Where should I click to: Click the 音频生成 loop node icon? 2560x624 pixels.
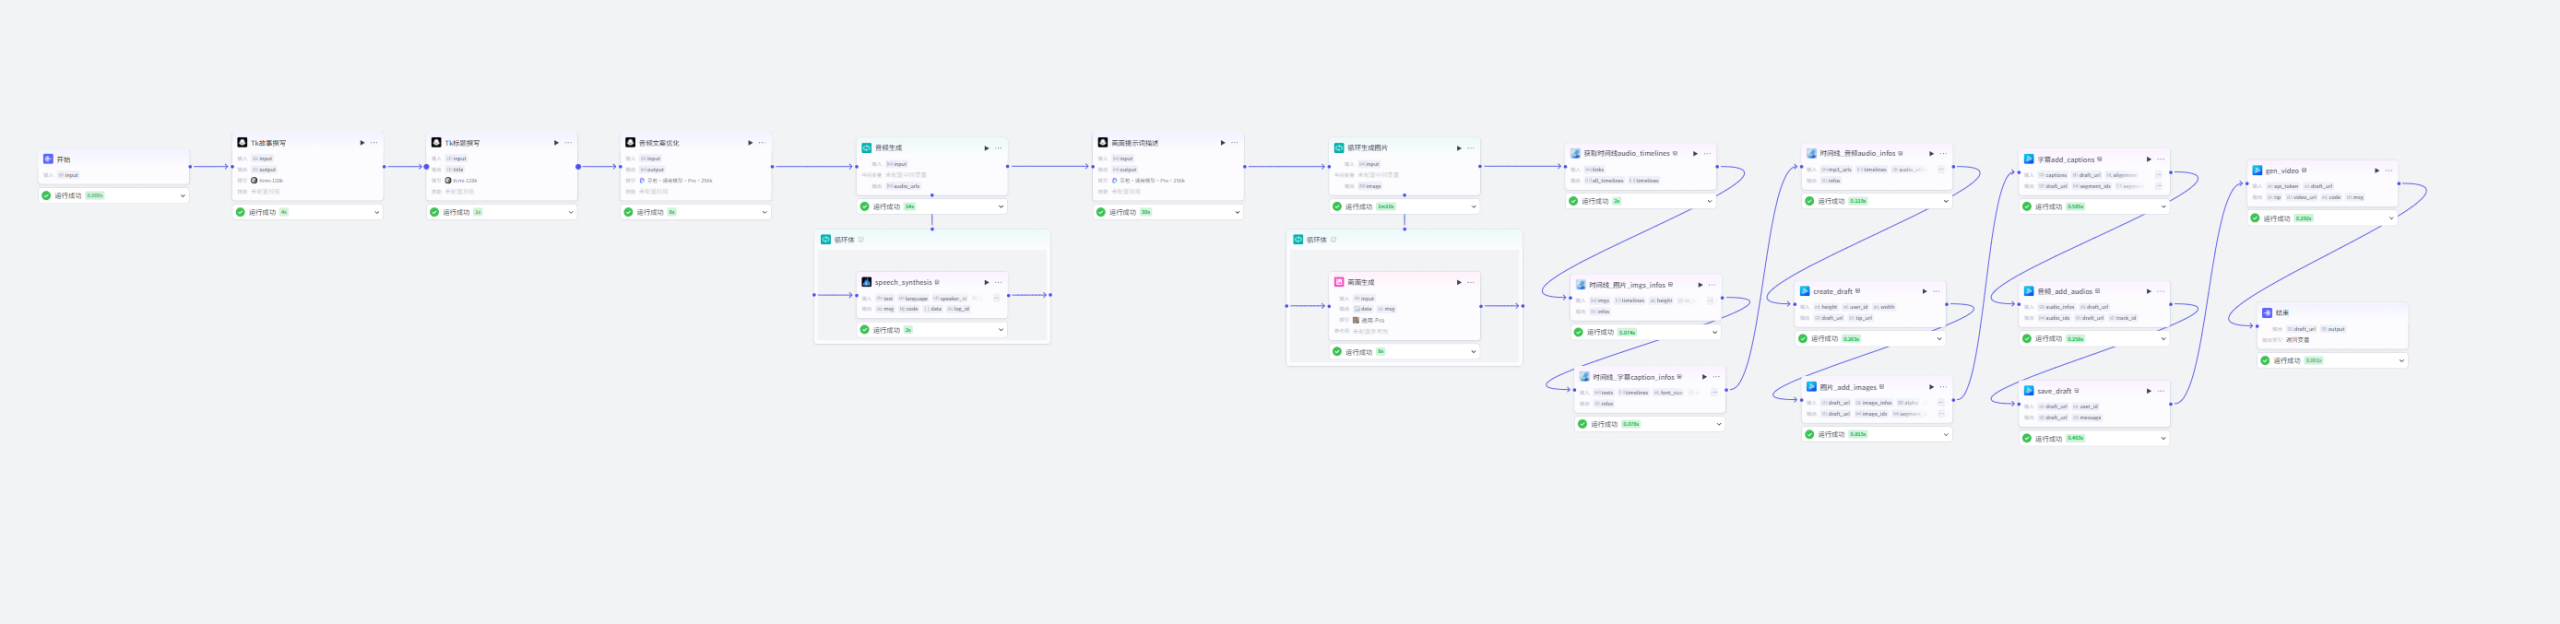[867, 148]
